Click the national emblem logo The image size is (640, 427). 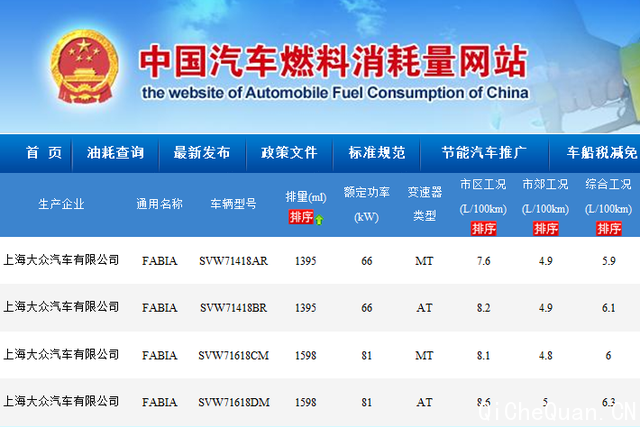pyautogui.click(x=84, y=67)
